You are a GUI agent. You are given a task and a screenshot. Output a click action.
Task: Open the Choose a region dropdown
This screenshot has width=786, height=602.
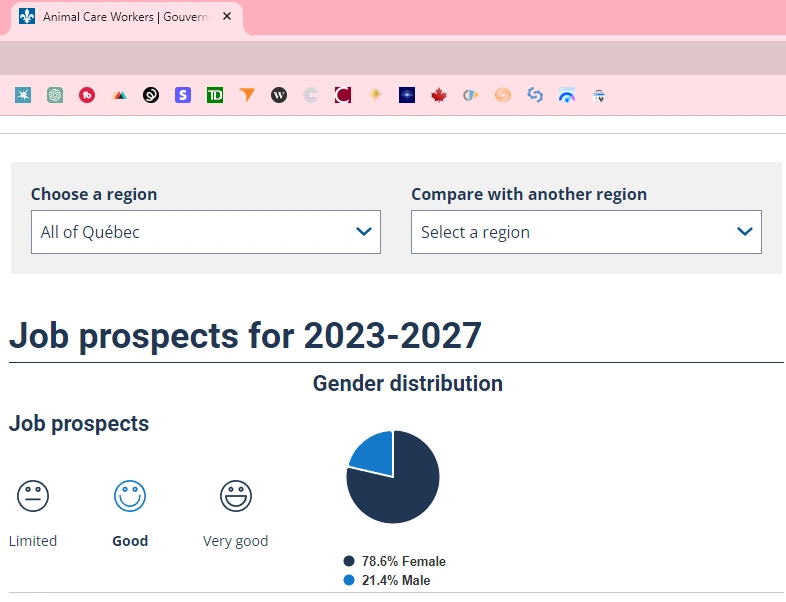coord(205,232)
